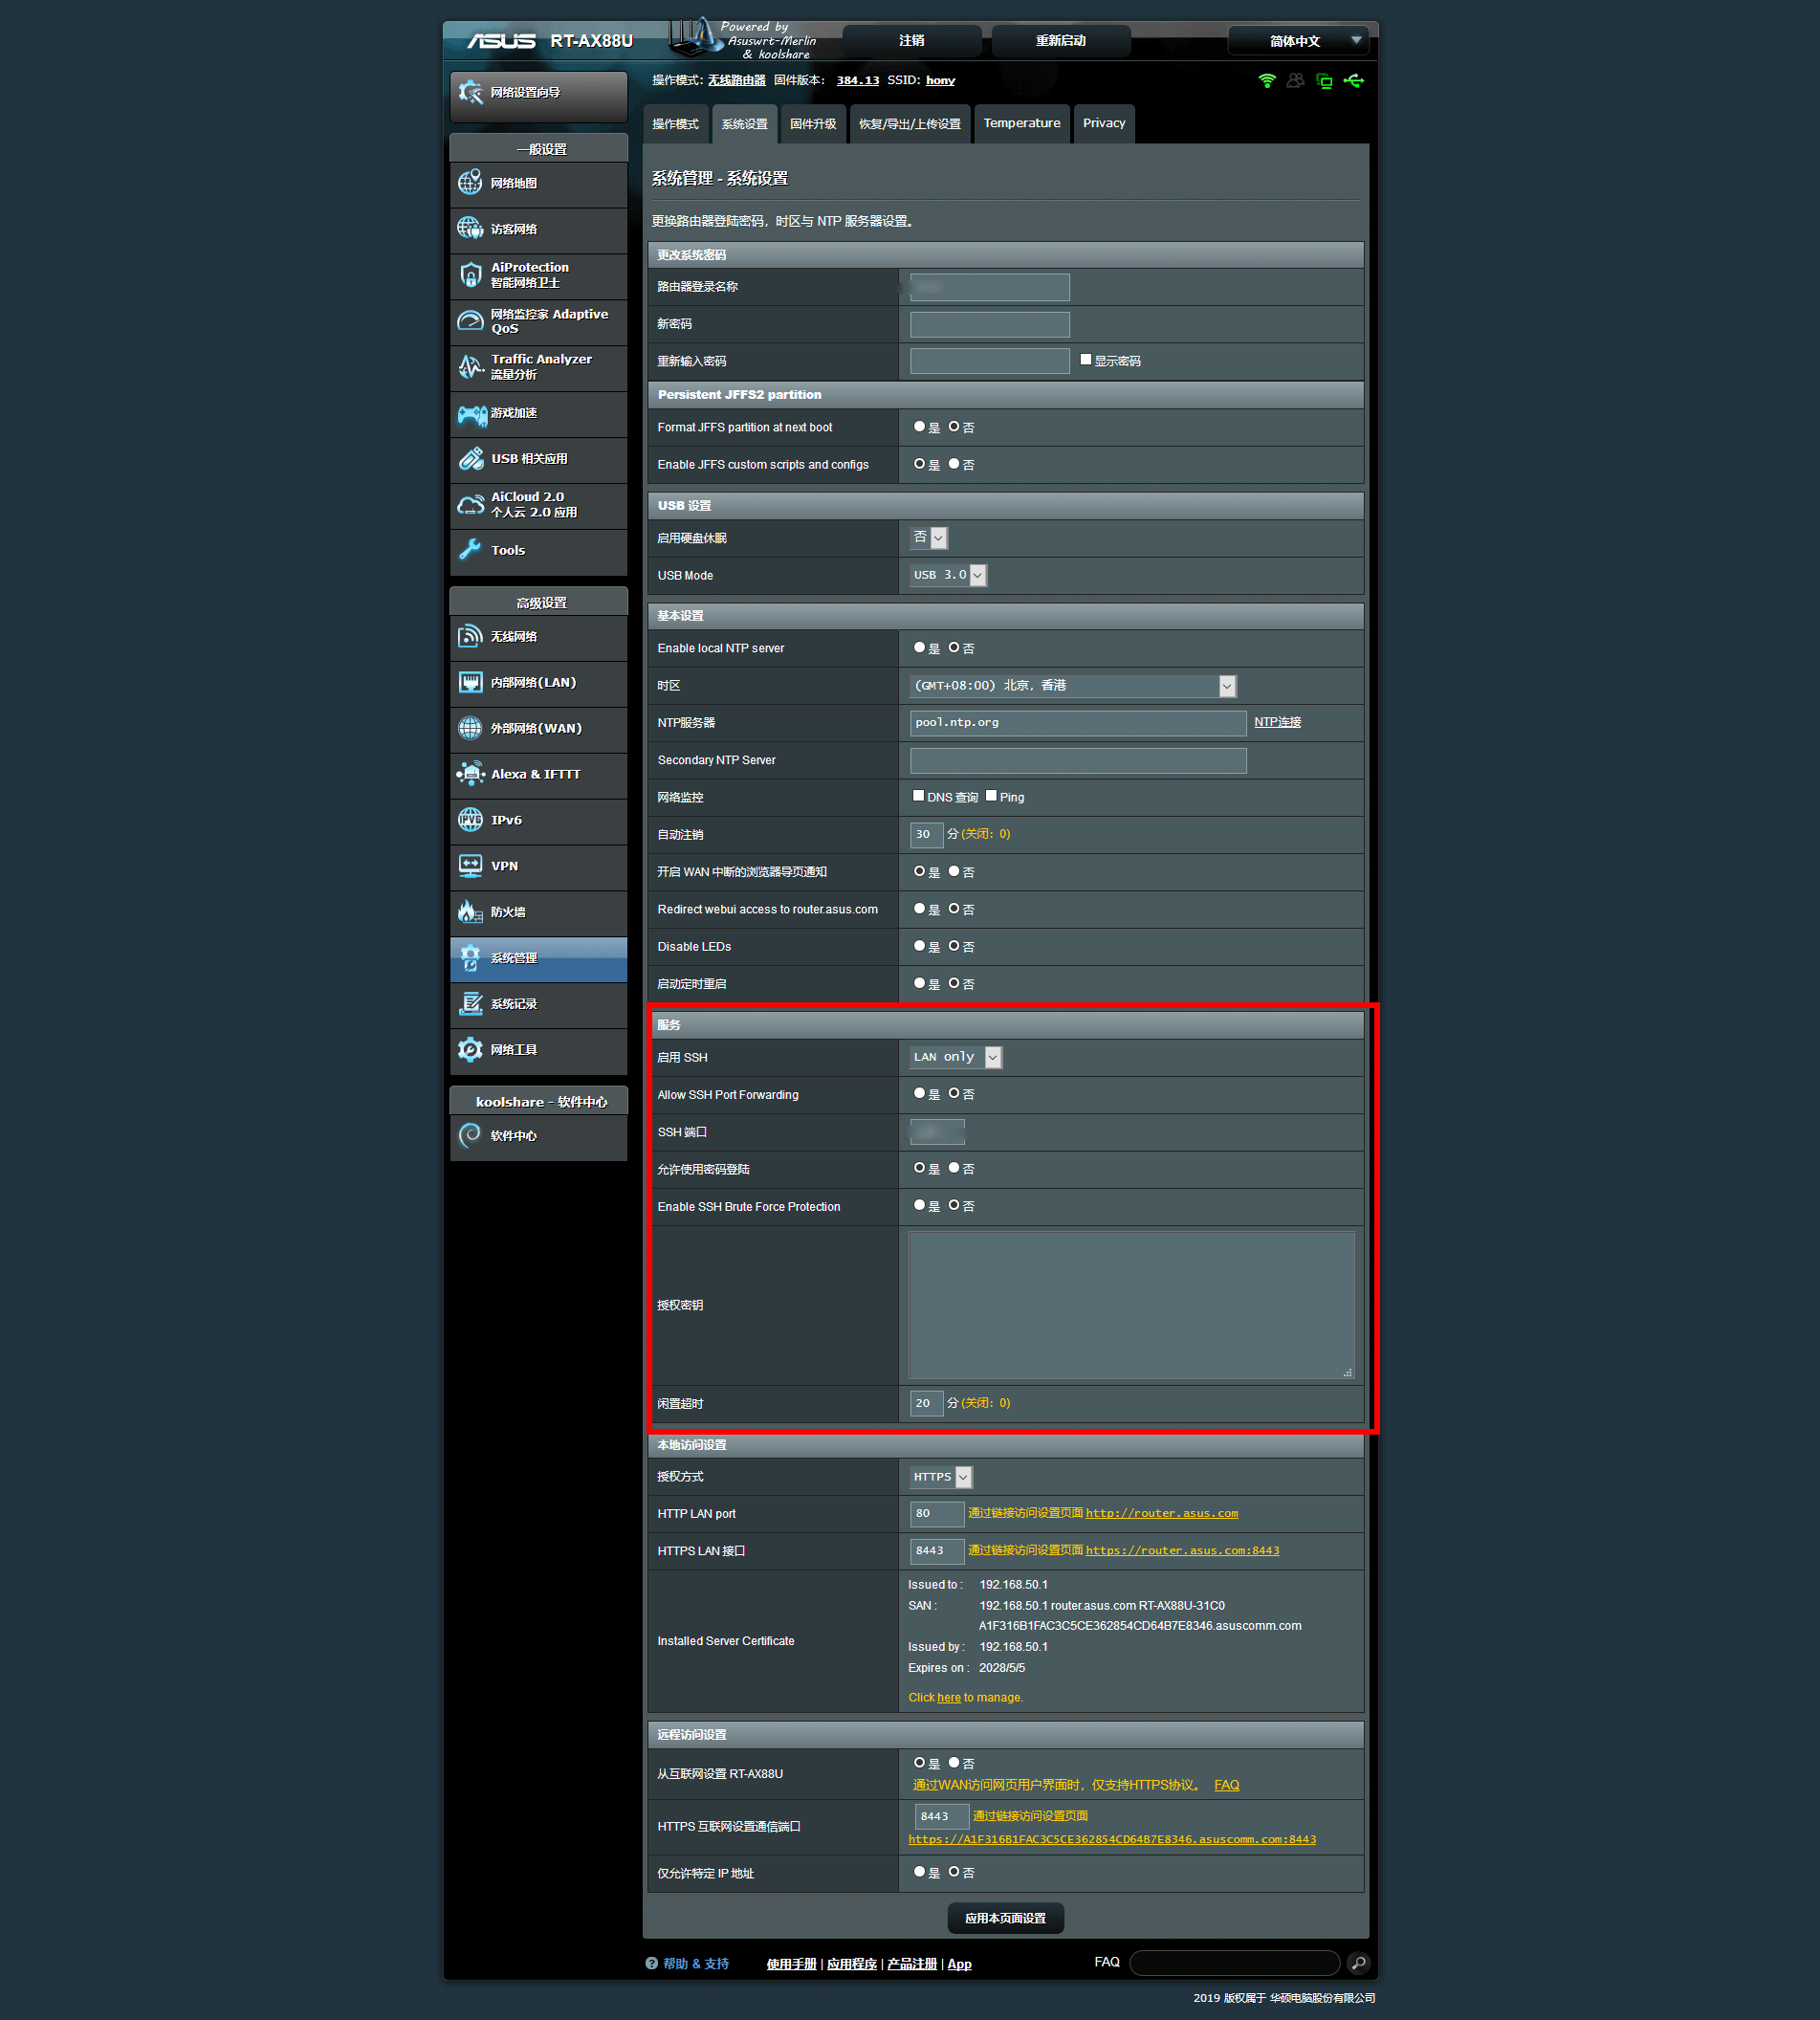This screenshot has height=2020, width=1820.
Task: Open the Tools wrench icon
Action: coord(470,550)
